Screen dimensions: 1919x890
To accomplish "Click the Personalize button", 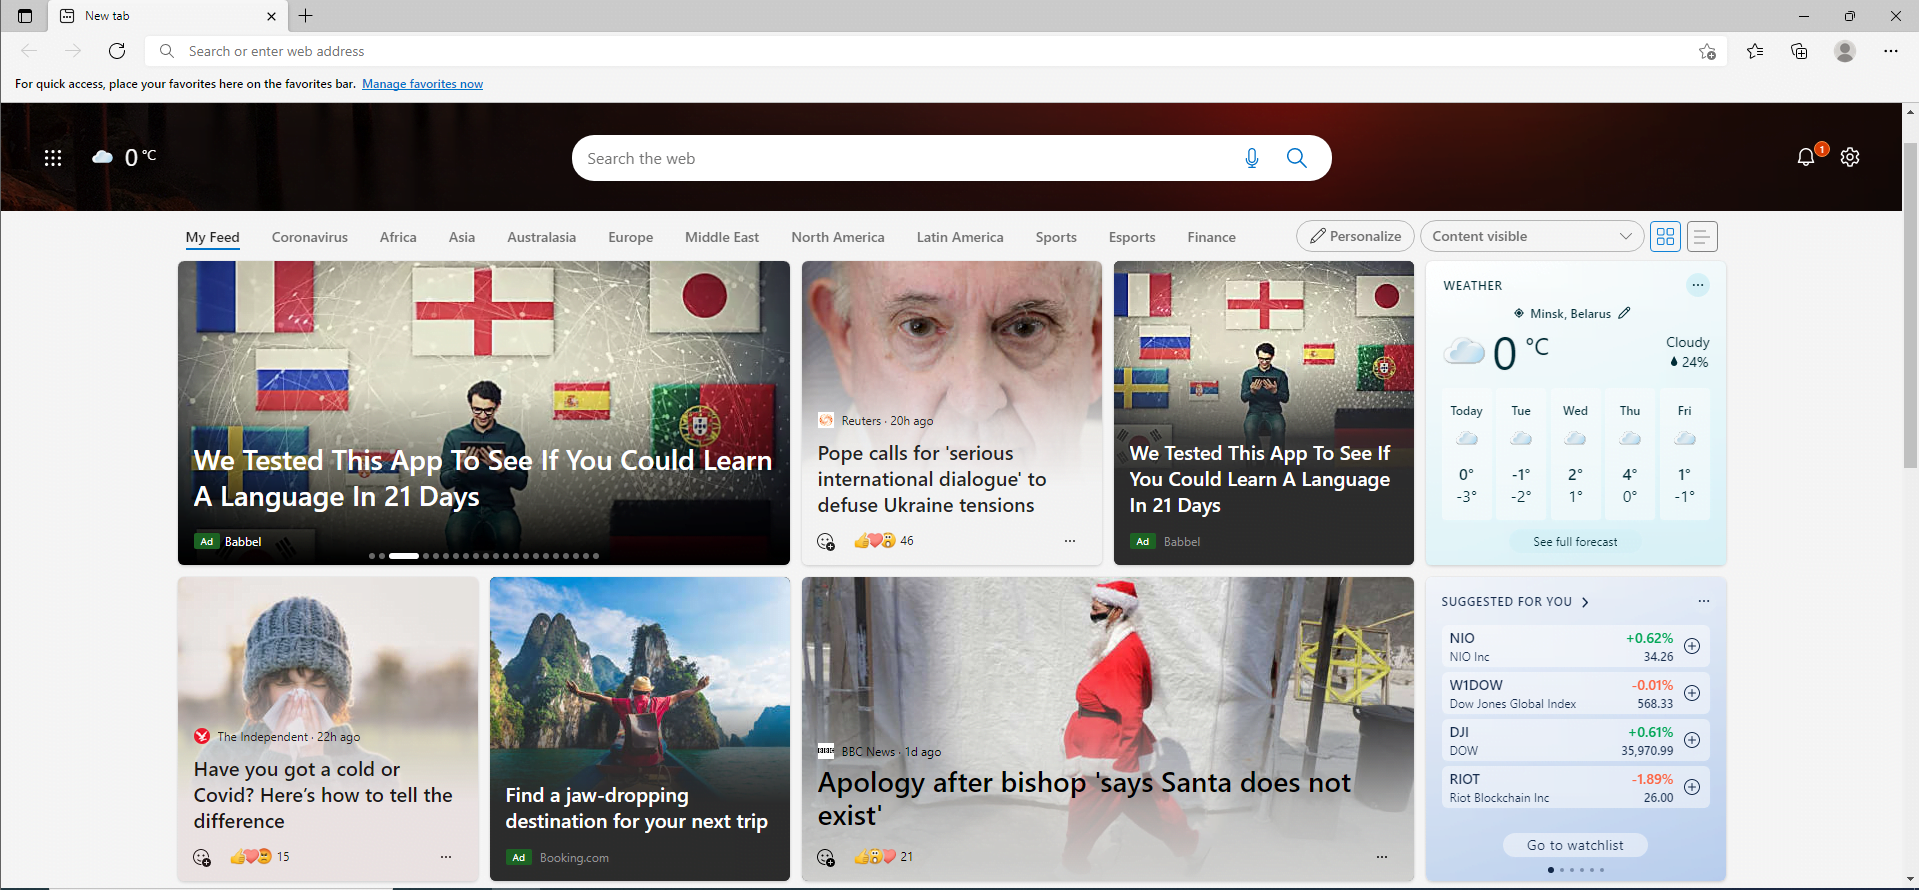I will point(1355,236).
